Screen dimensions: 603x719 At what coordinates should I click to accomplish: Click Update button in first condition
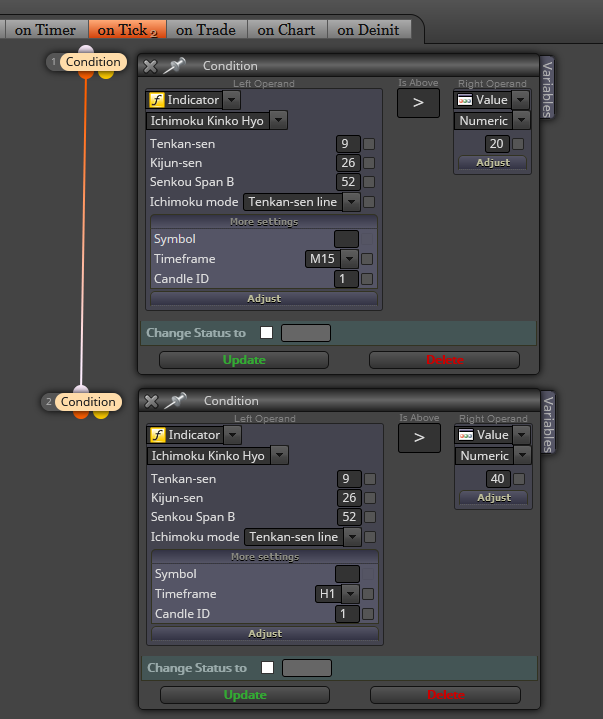tap(244, 360)
